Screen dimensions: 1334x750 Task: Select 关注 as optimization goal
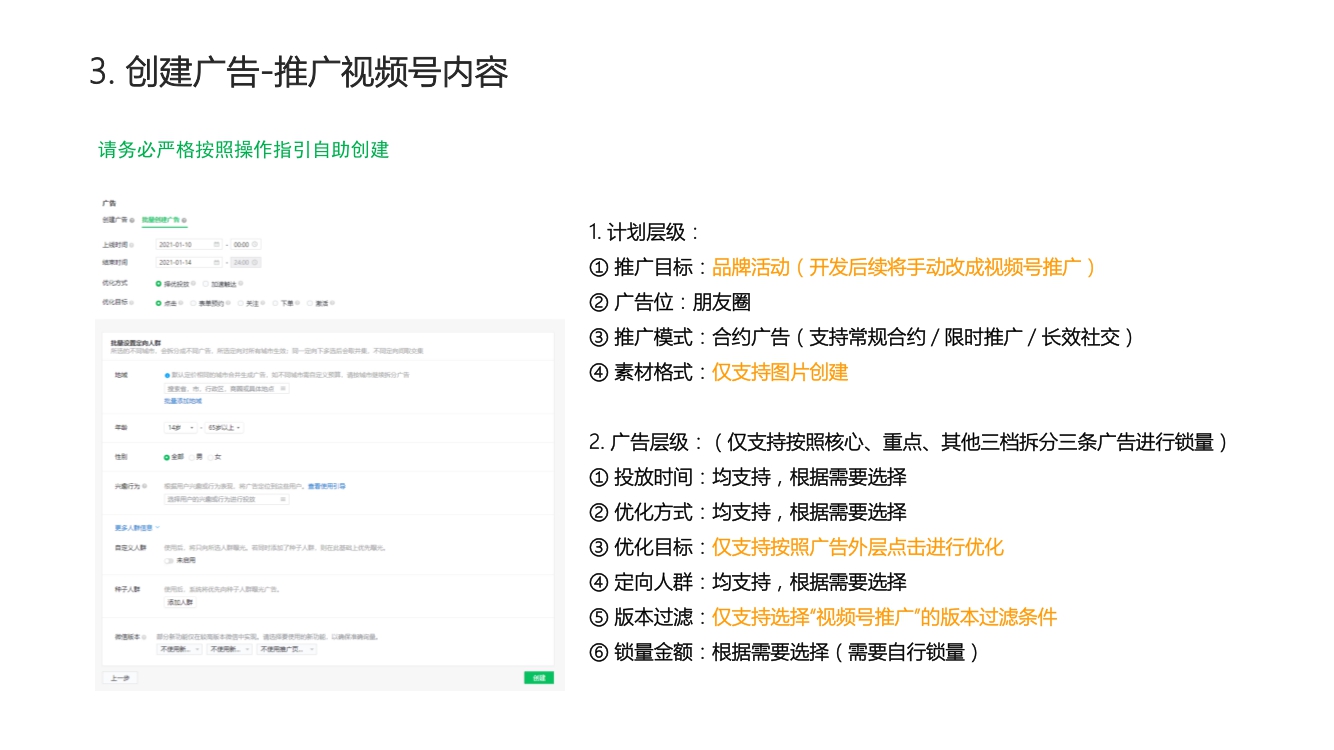(x=242, y=302)
